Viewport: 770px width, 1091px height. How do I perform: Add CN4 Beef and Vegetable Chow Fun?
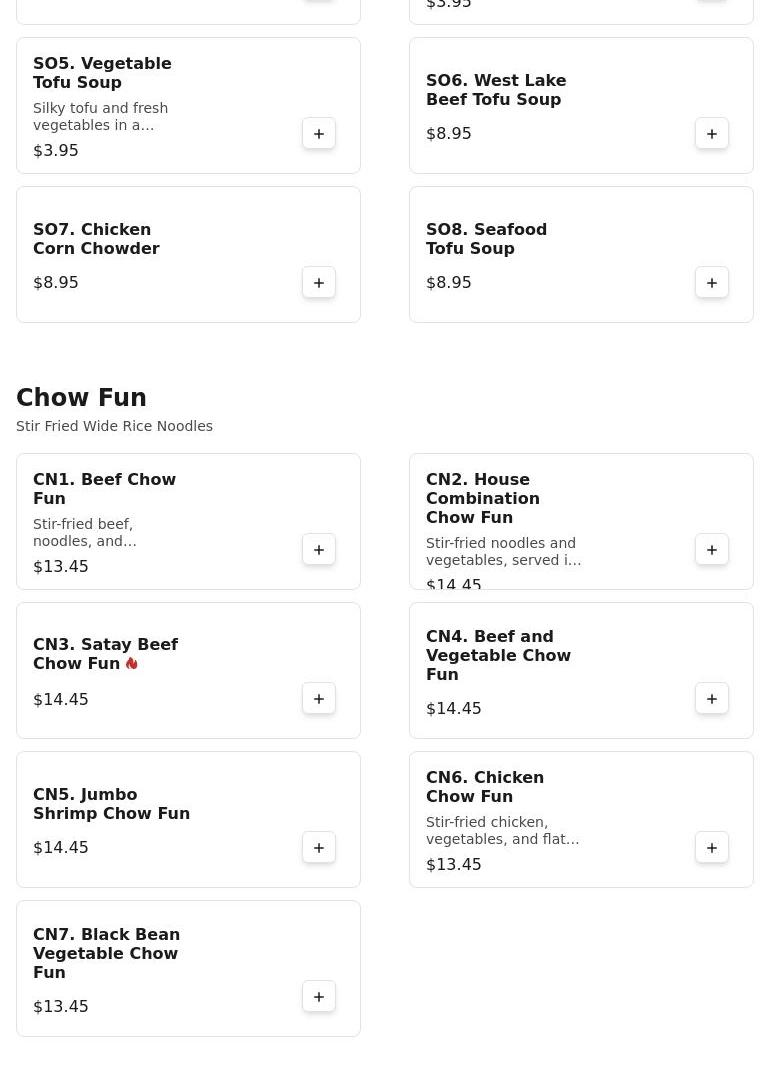712,699
